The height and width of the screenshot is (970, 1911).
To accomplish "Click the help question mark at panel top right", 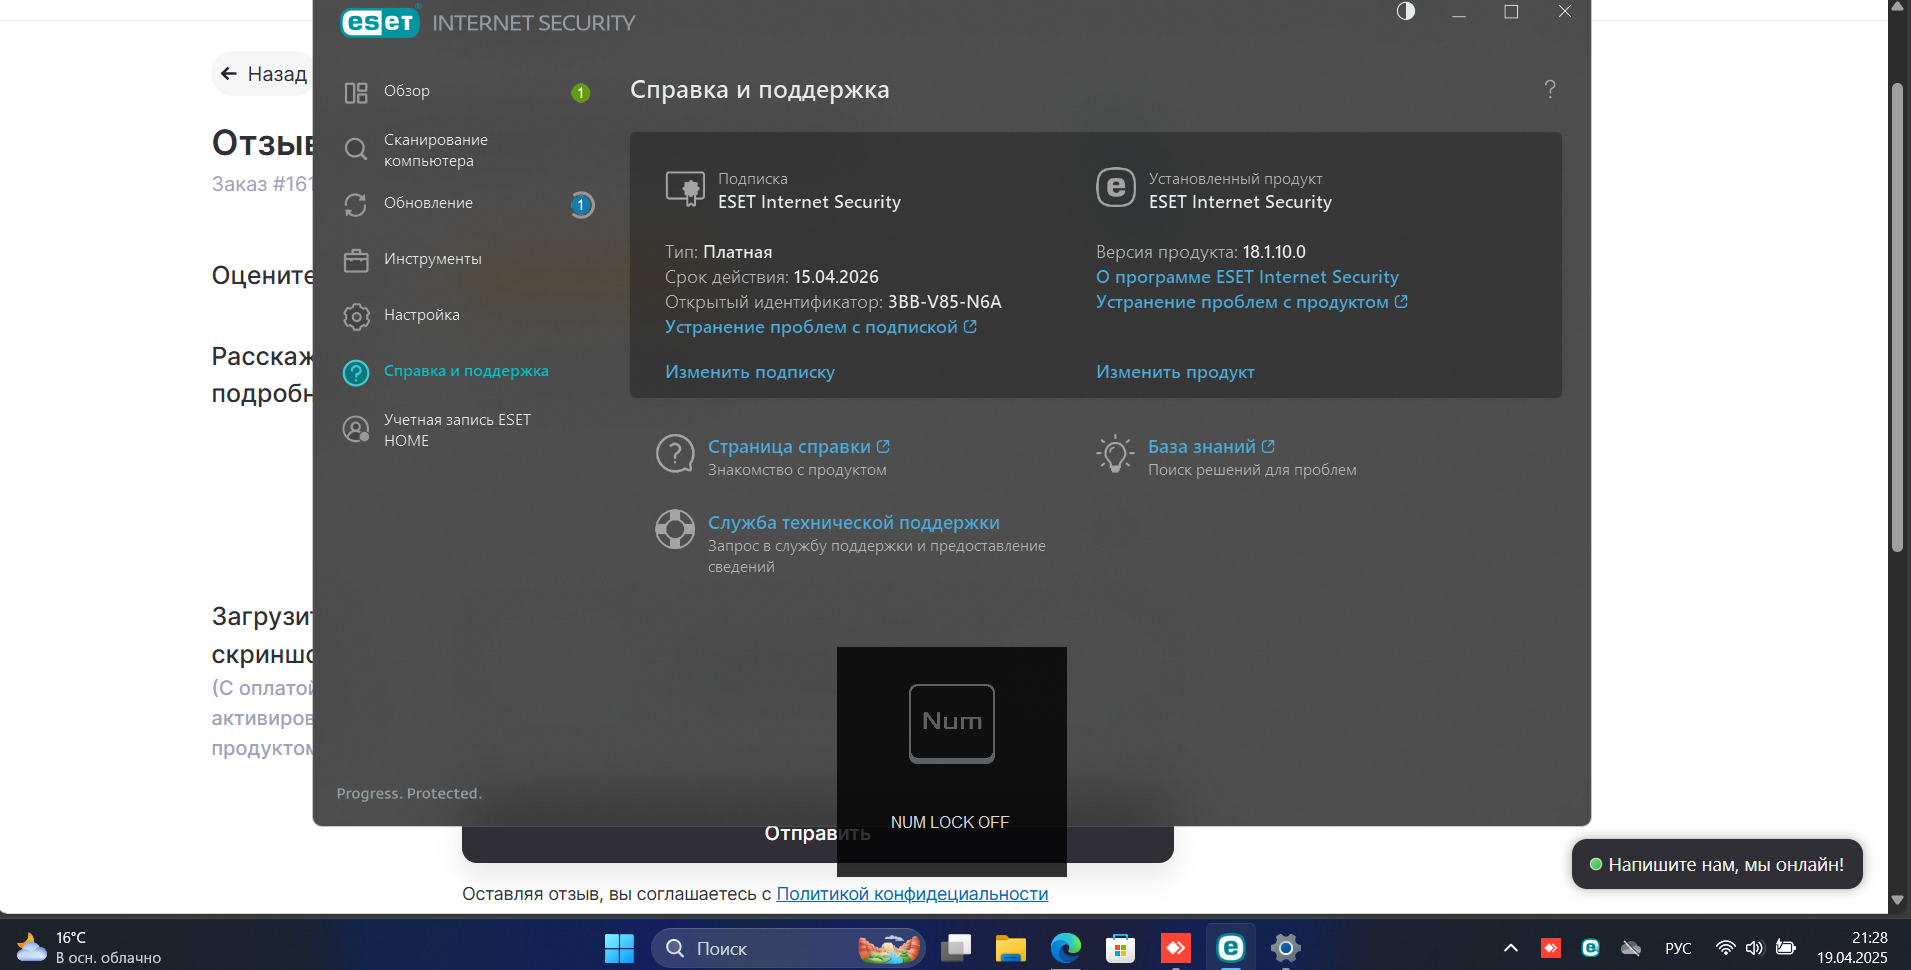I will [1550, 90].
